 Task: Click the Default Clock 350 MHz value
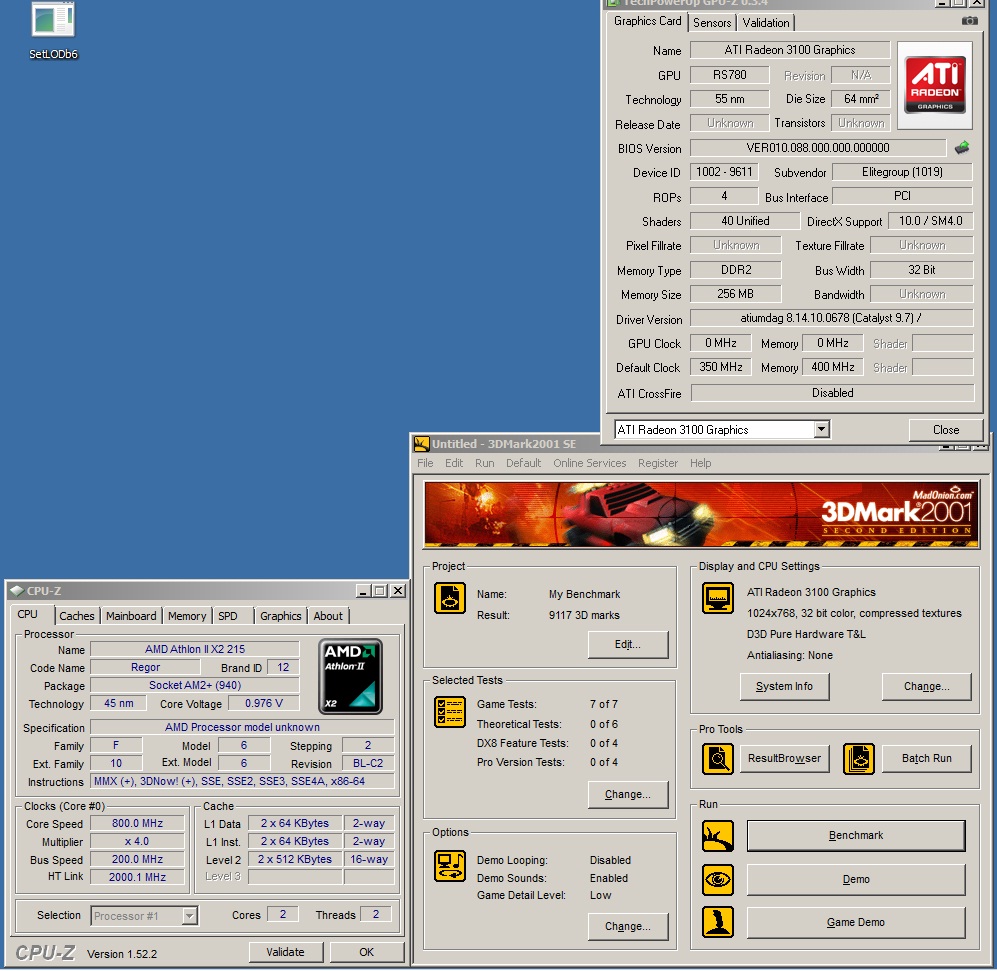tap(720, 367)
